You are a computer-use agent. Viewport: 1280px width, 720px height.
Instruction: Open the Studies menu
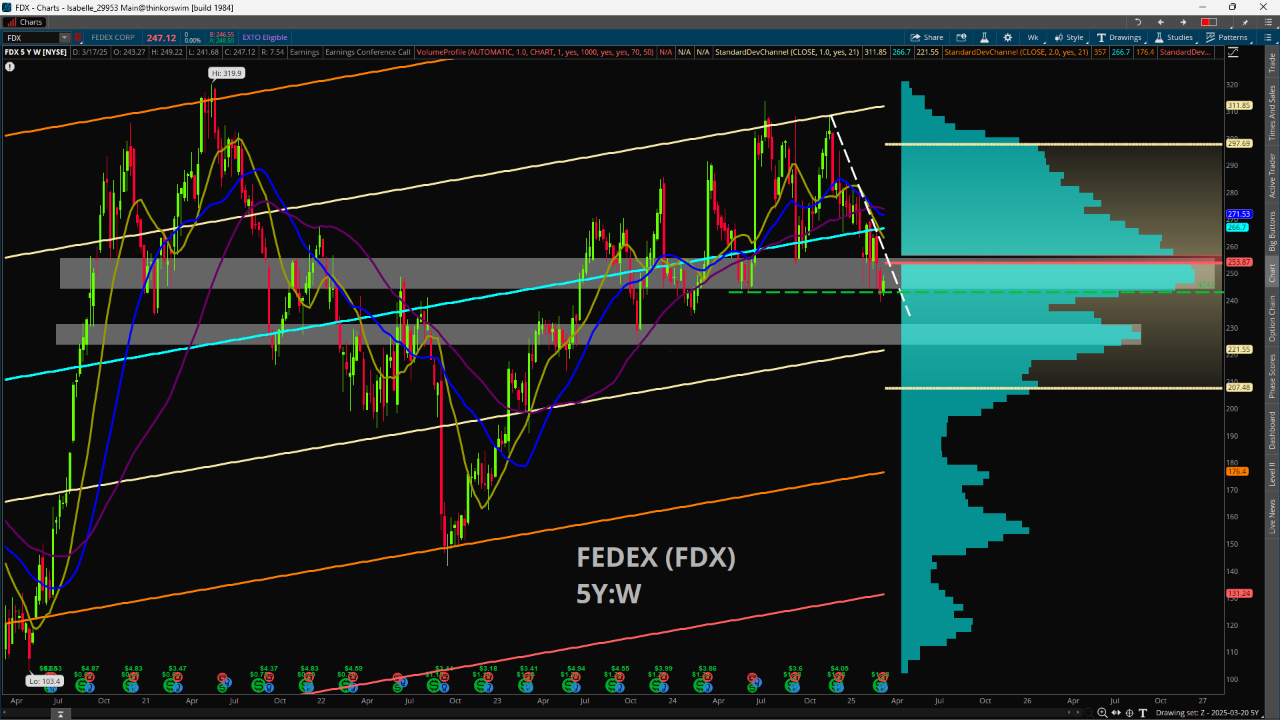tap(1174, 37)
